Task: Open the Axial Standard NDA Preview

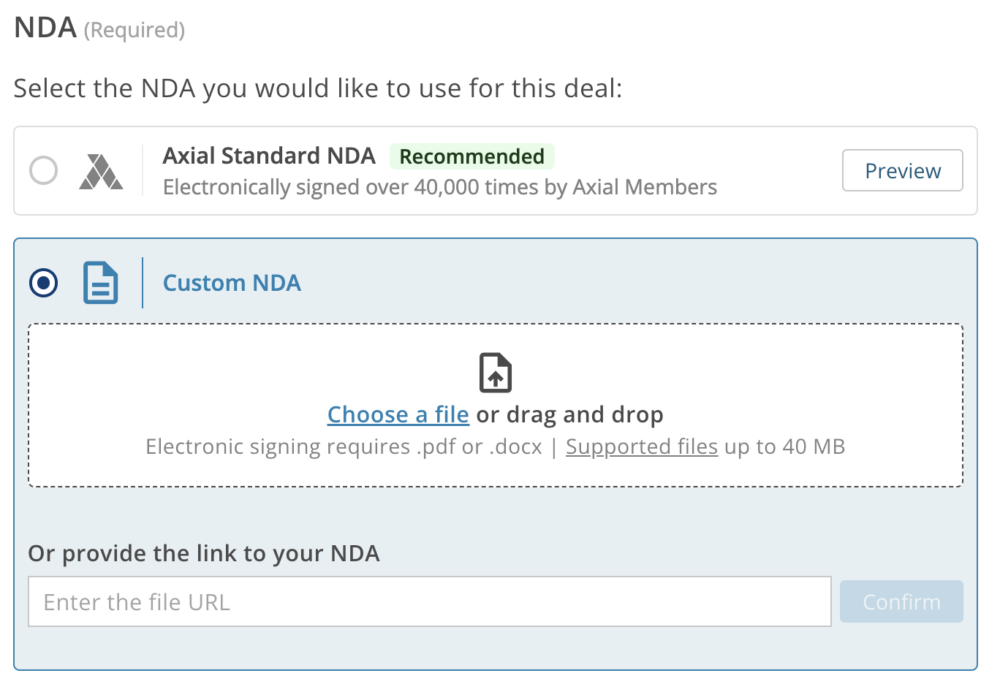Action: coord(902,170)
